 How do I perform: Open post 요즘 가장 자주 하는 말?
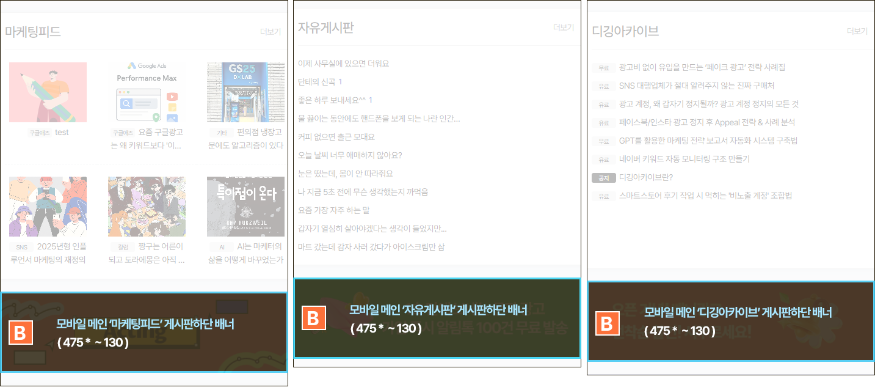(334, 210)
